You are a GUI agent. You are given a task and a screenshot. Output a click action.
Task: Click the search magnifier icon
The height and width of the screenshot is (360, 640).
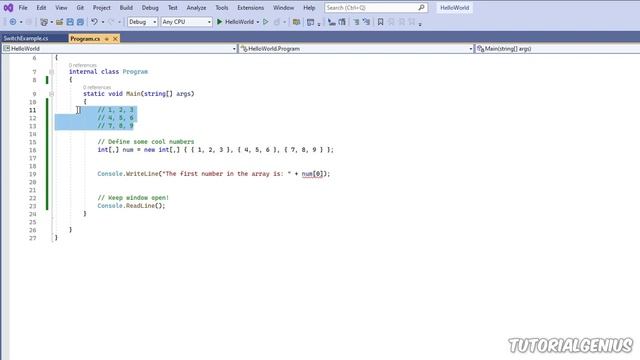[421, 7]
